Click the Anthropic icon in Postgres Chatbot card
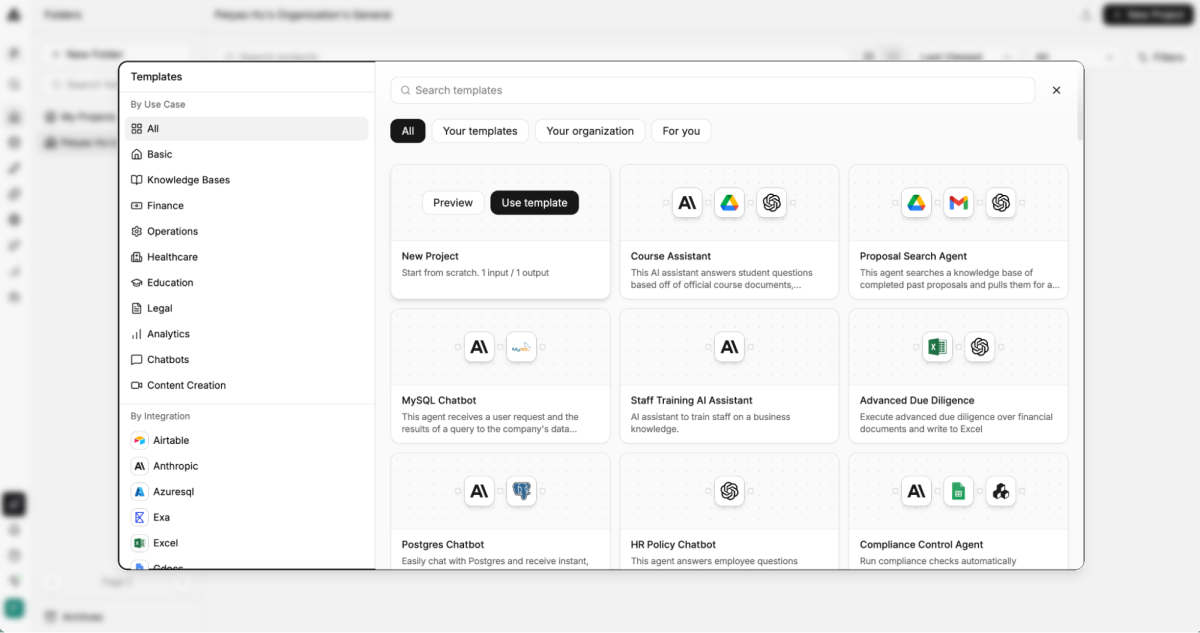This screenshot has width=1200, height=633. coord(479,491)
